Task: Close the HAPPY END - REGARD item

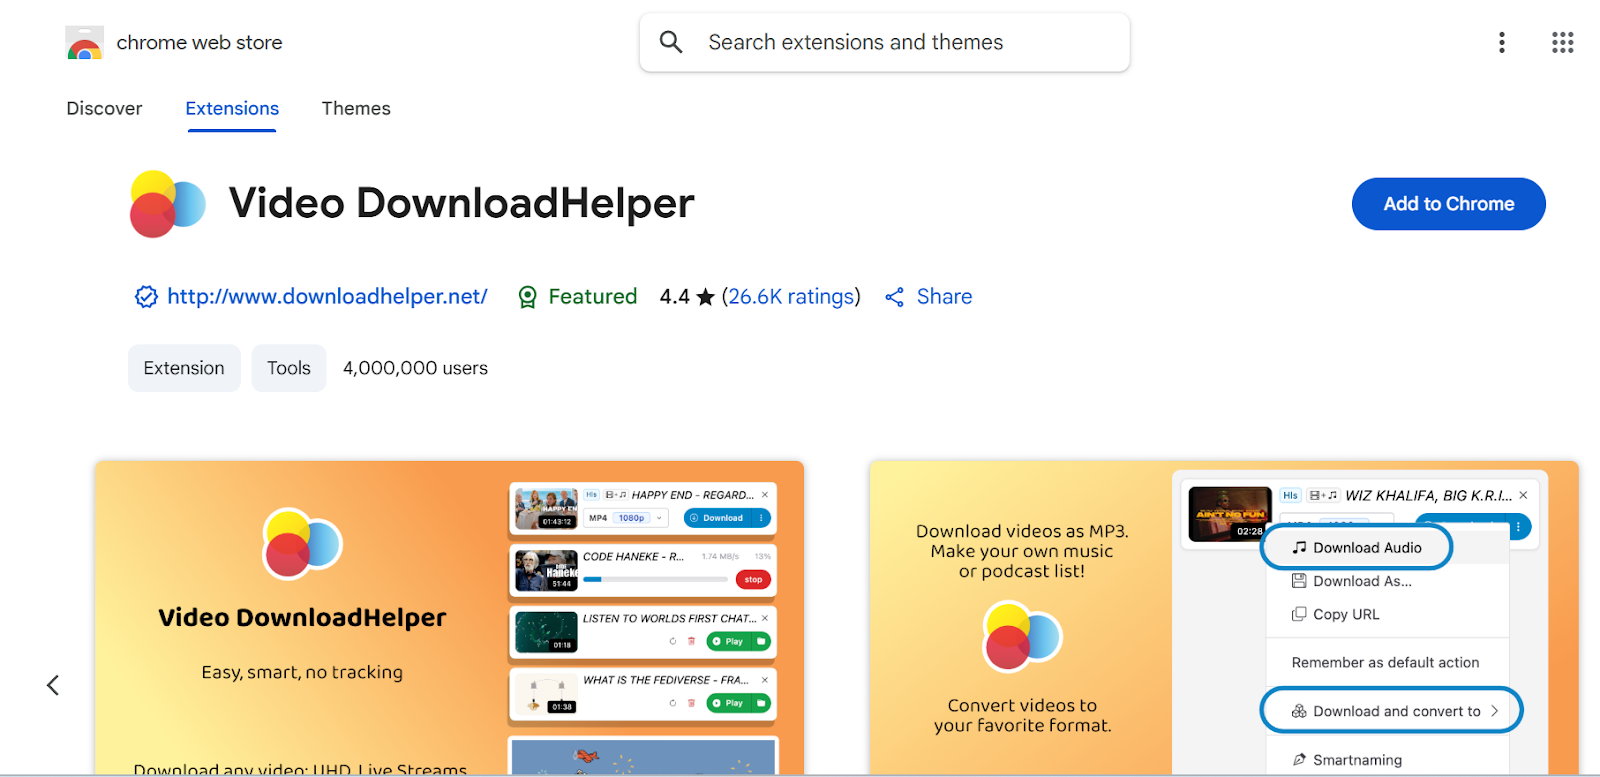Action: 765,495
